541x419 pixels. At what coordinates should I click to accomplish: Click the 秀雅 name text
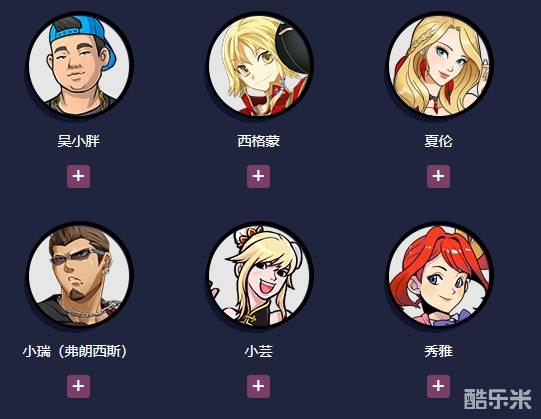point(439,352)
